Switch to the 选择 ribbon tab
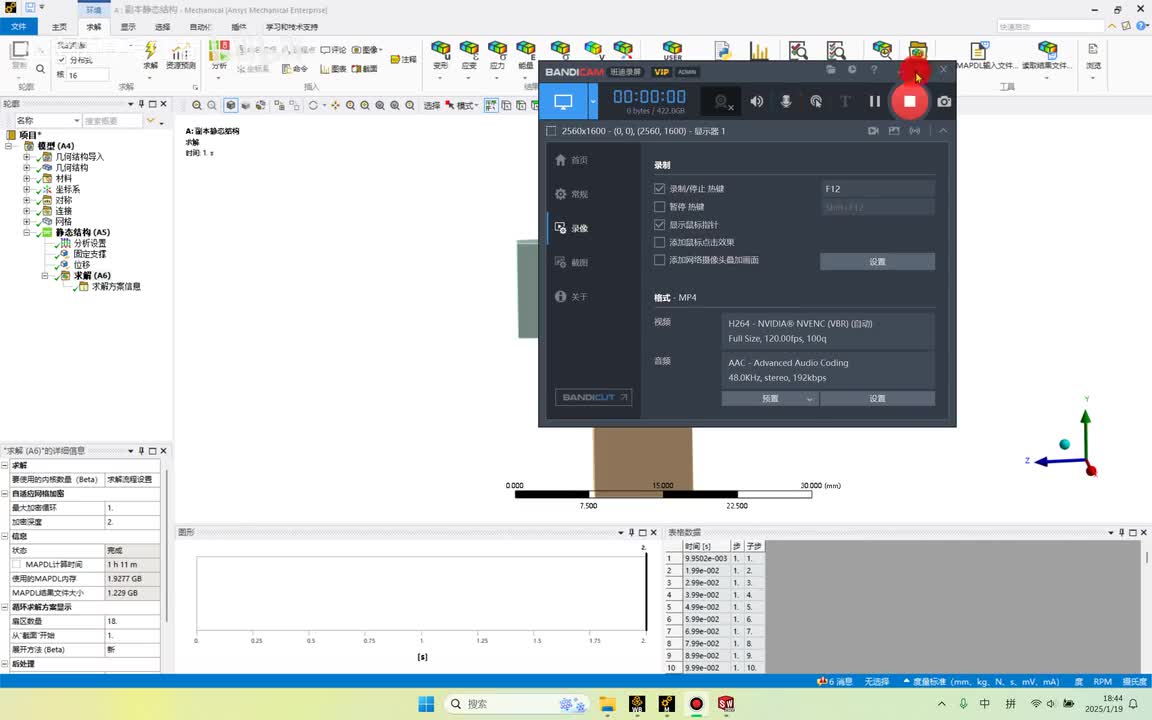The height and width of the screenshot is (720, 1152). 162,27
